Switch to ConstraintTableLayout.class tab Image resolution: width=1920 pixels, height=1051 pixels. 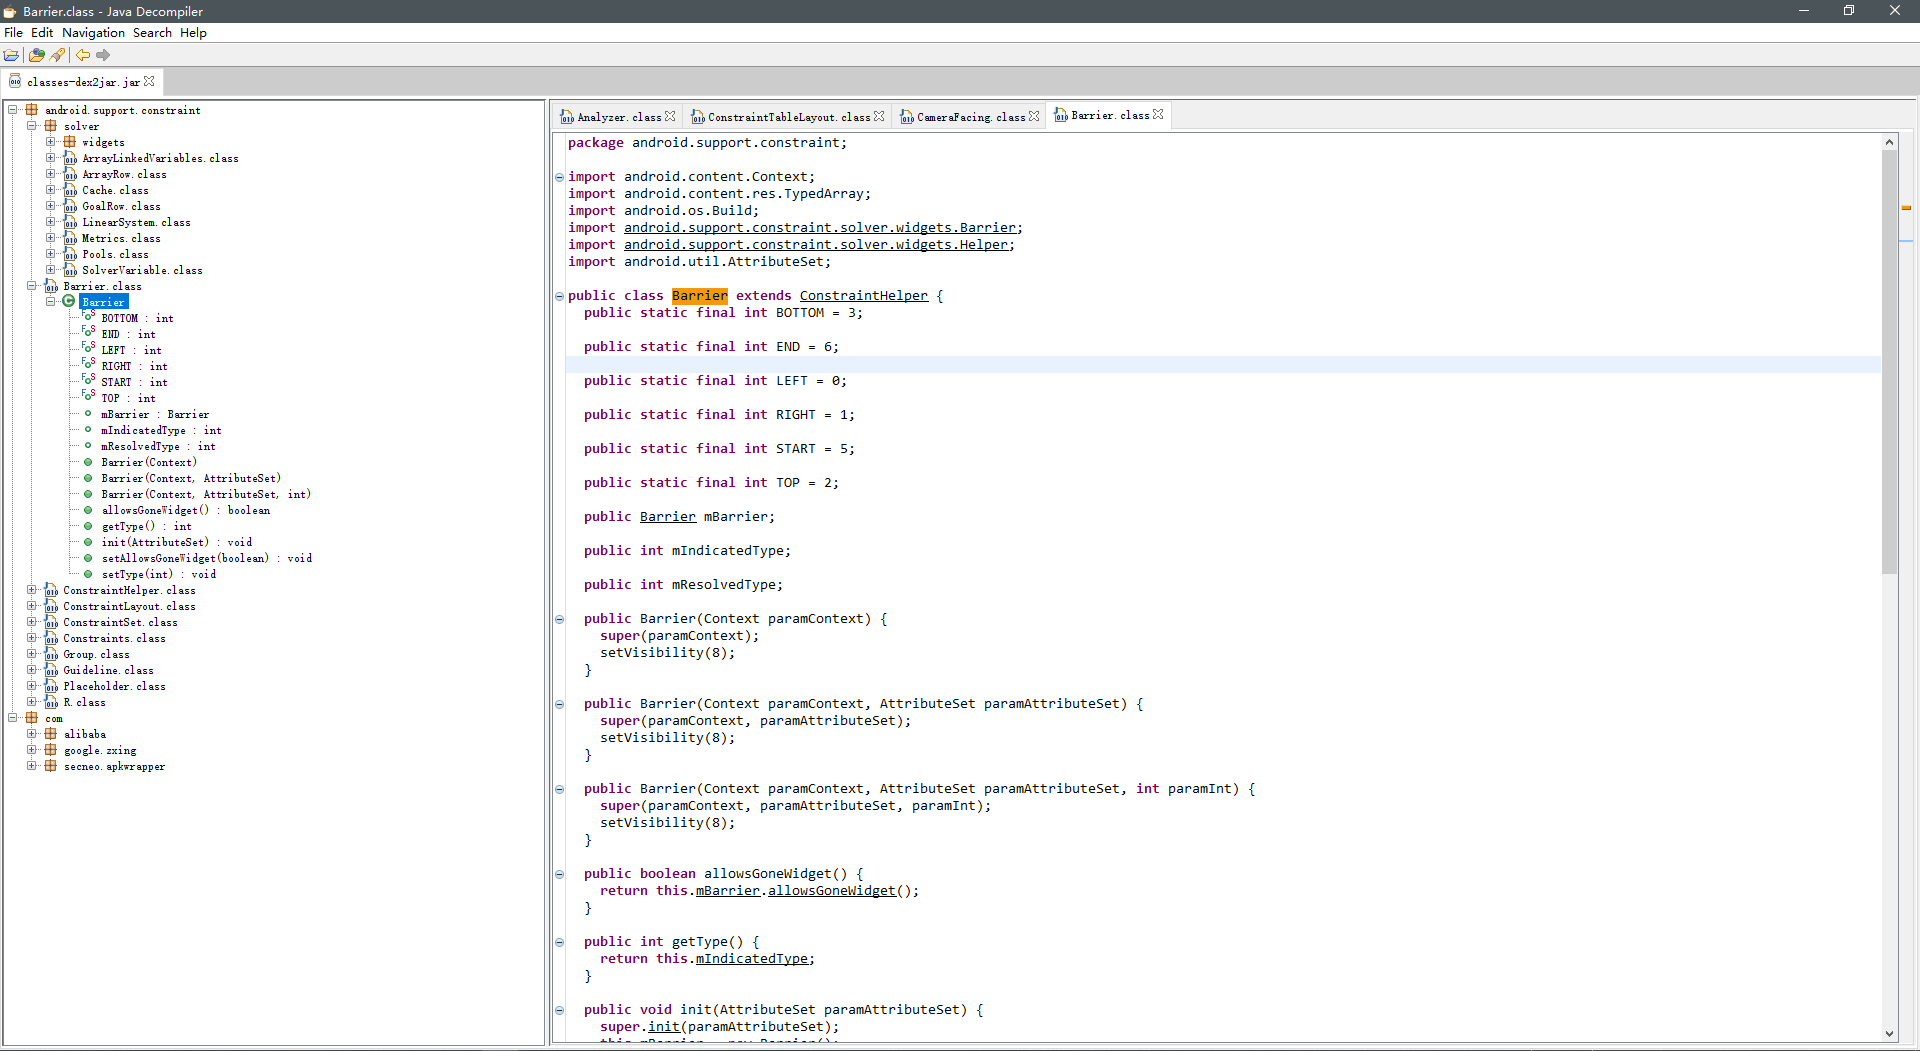[x=788, y=117]
